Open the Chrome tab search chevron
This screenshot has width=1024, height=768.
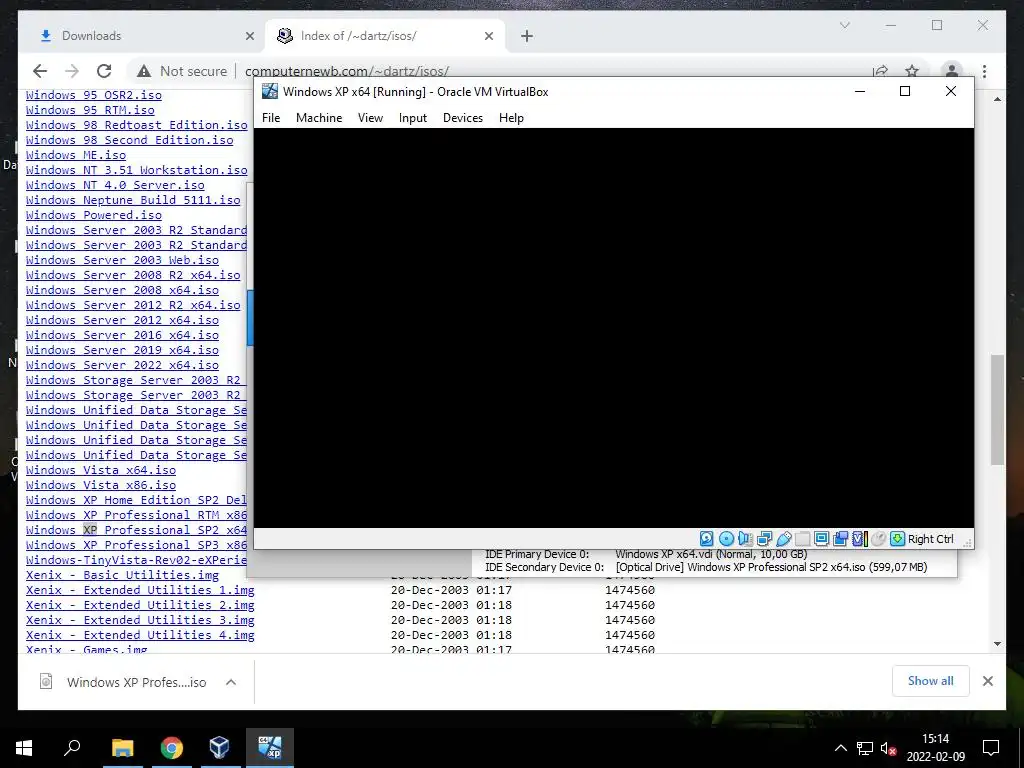pos(844,25)
